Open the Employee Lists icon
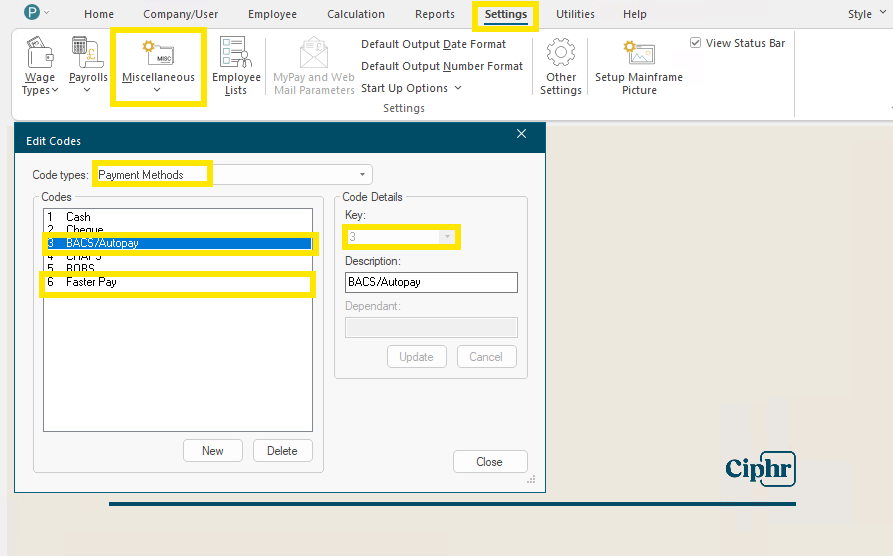The height and width of the screenshot is (556, 893). [x=236, y=52]
